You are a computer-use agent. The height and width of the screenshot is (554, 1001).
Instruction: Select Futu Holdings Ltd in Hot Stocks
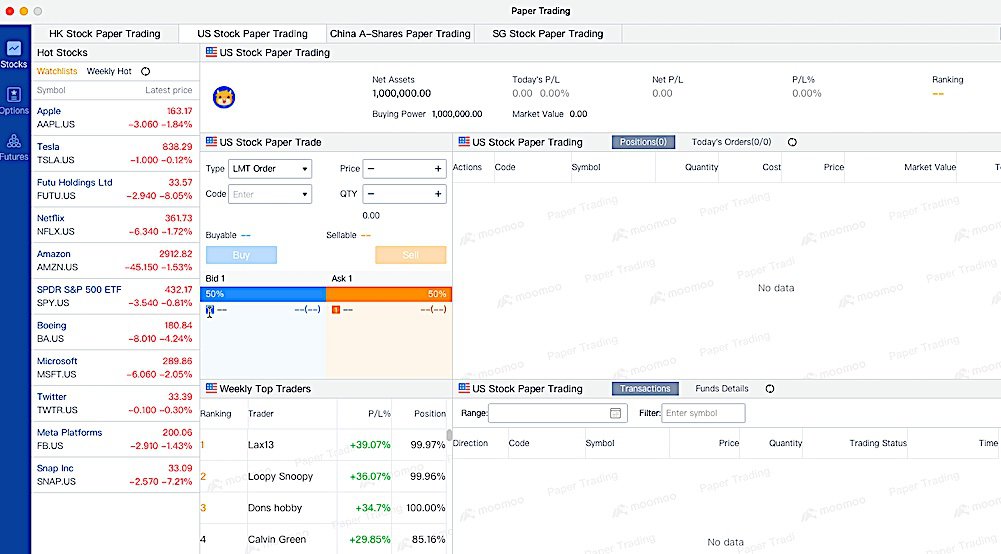point(115,190)
